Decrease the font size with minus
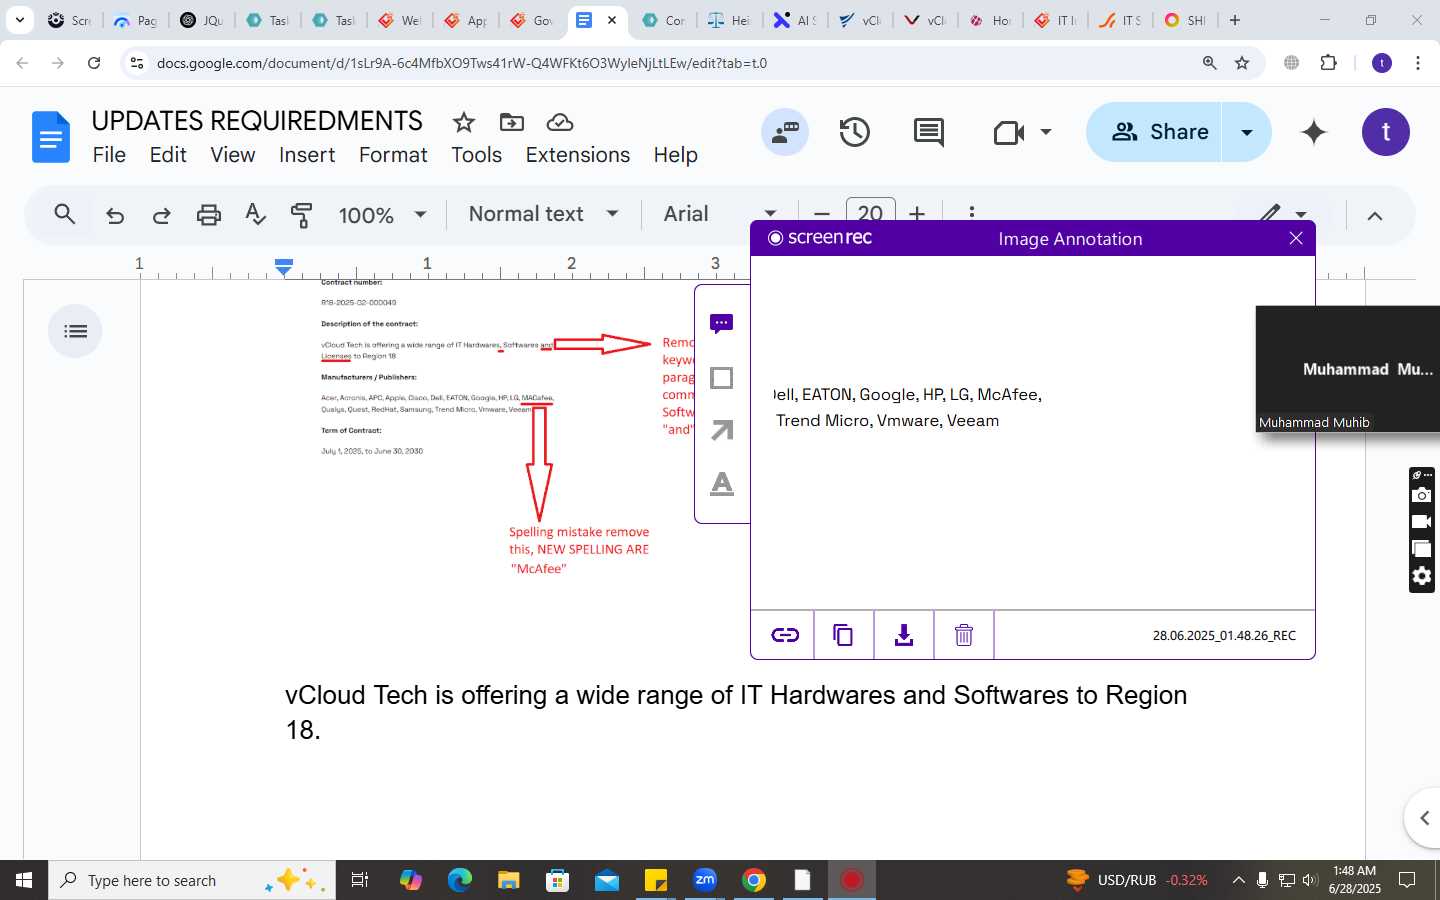The height and width of the screenshot is (900, 1440). 822,213
